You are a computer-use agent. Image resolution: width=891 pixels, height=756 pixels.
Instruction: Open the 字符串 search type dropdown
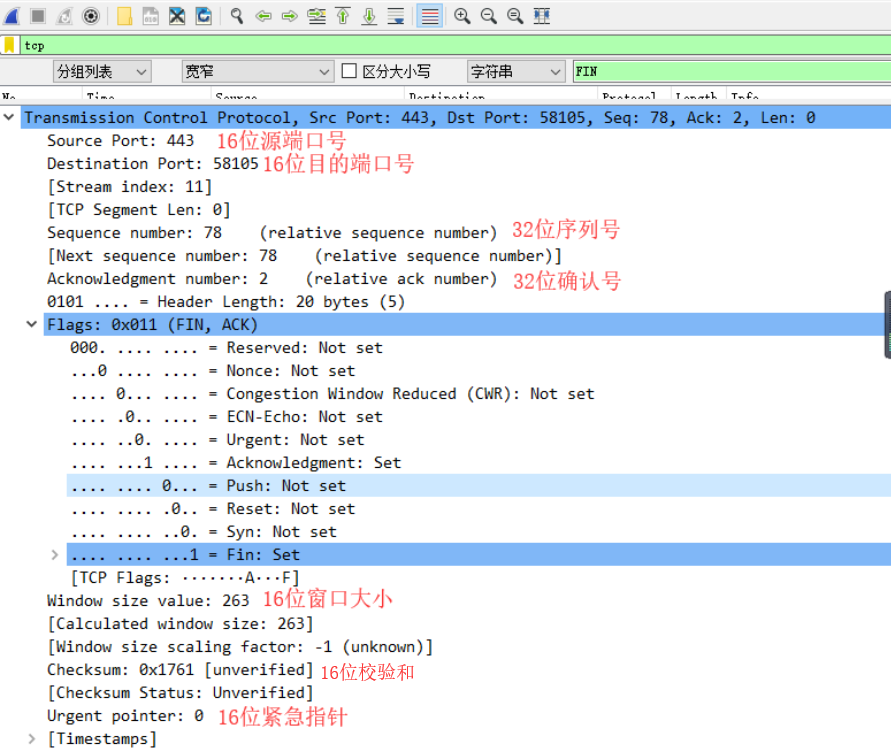click(x=516, y=72)
